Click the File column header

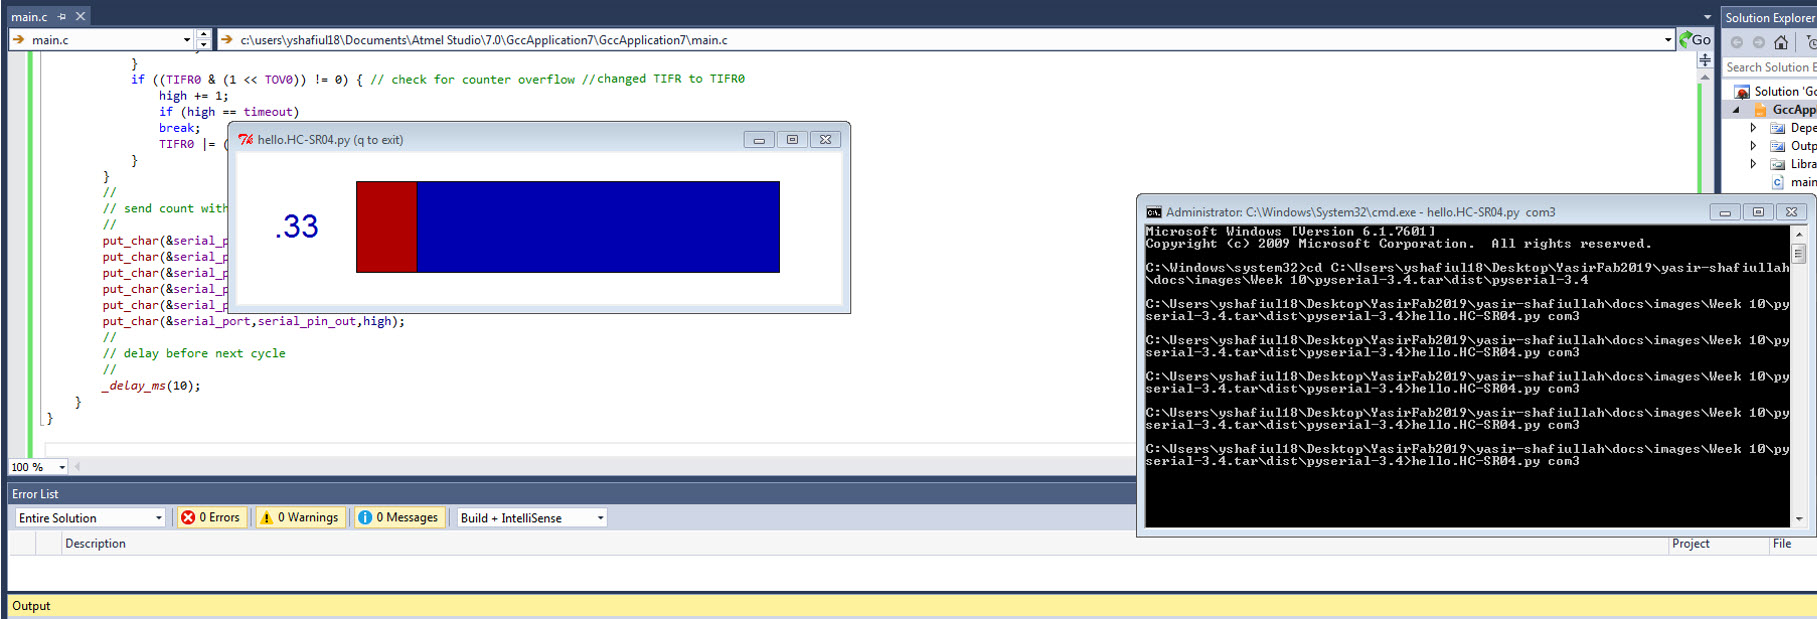[1782, 544]
